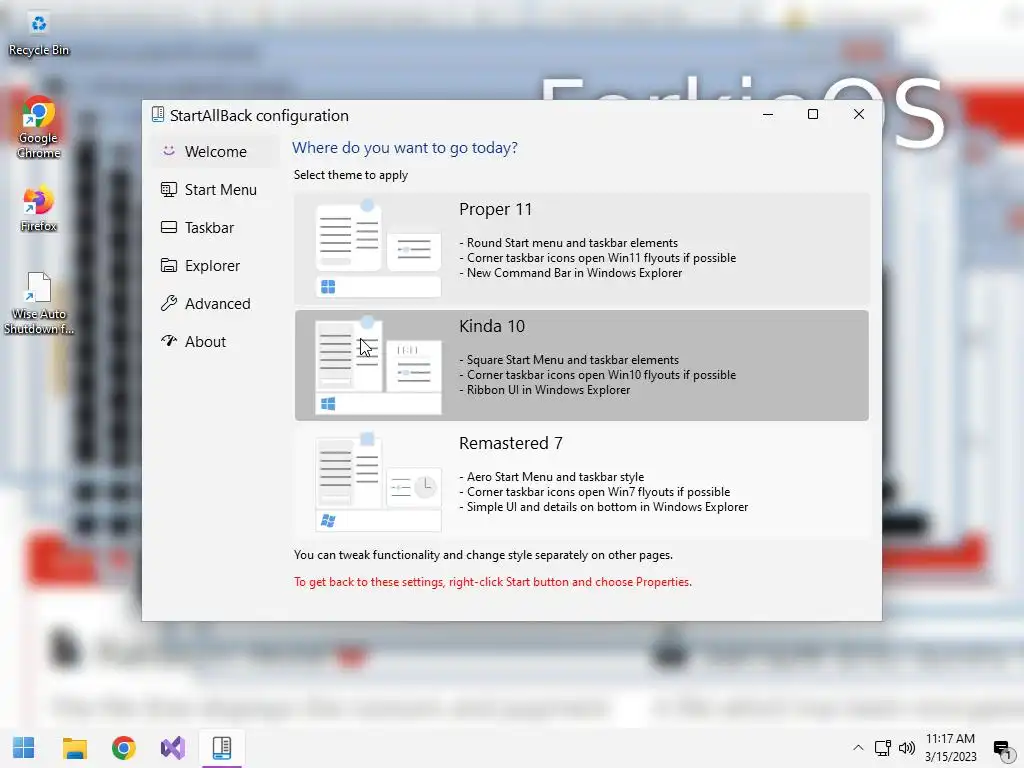The height and width of the screenshot is (768, 1024).
Task: Open File Explorer from the taskbar
Action: [74, 748]
